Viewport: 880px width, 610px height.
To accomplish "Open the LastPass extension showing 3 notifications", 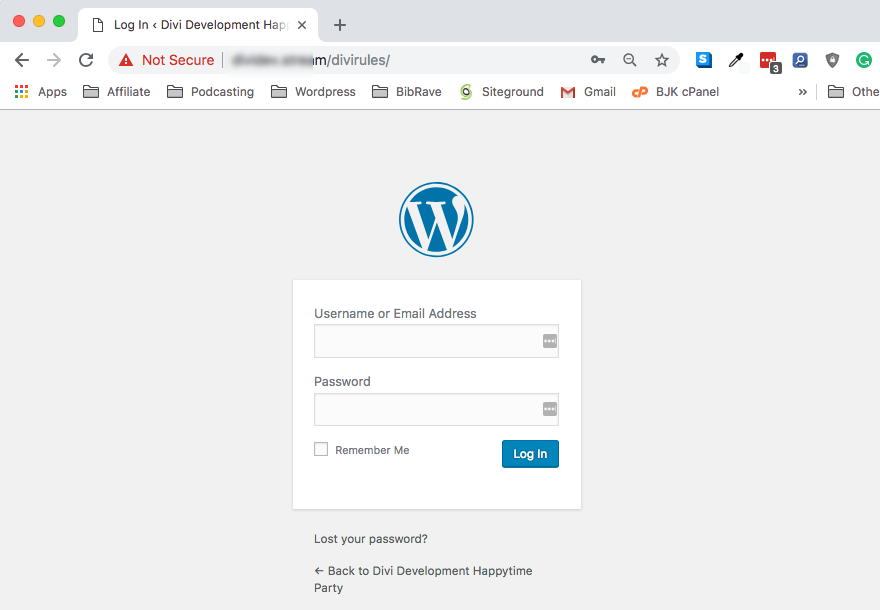I will coord(768,60).
